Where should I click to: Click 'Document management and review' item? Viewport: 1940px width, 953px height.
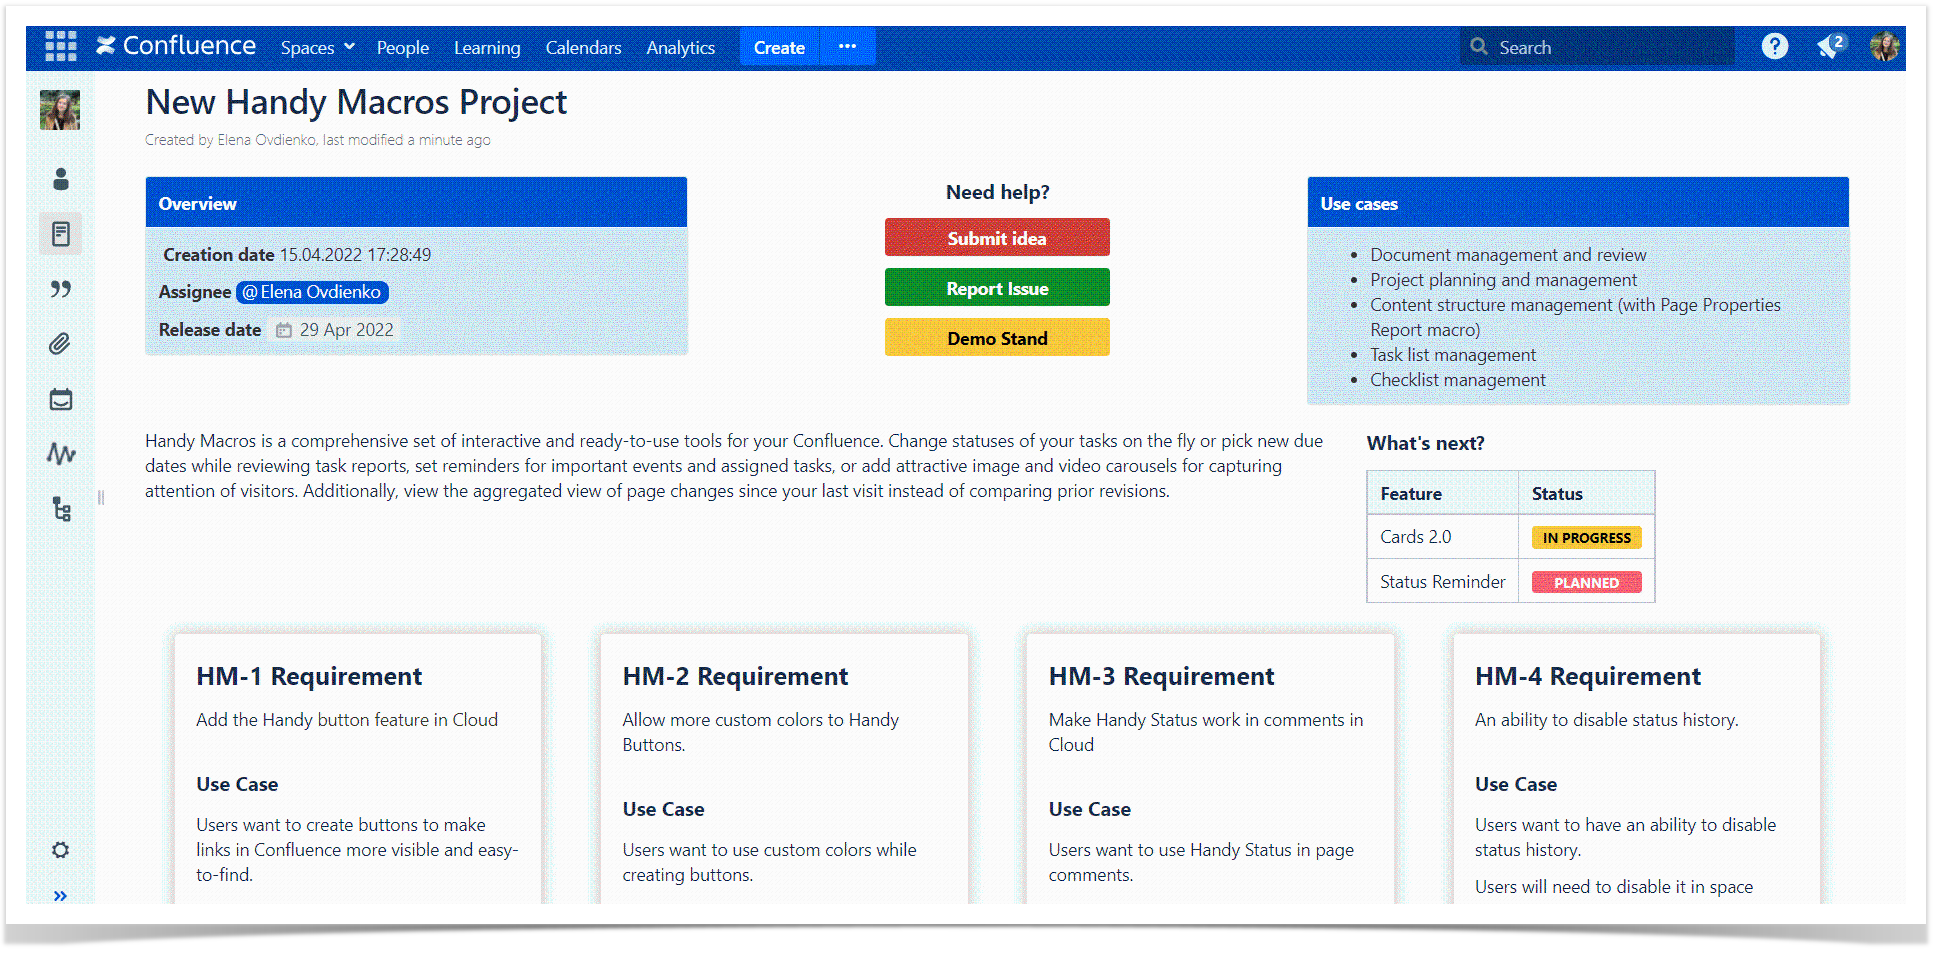[x=1508, y=255]
